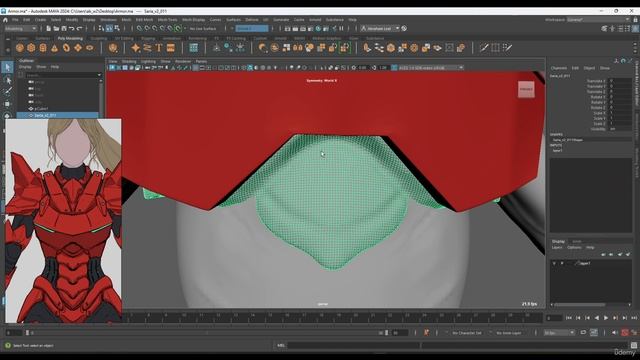Open the viewport Shading menu
The image size is (640, 360).
click(129, 62)
